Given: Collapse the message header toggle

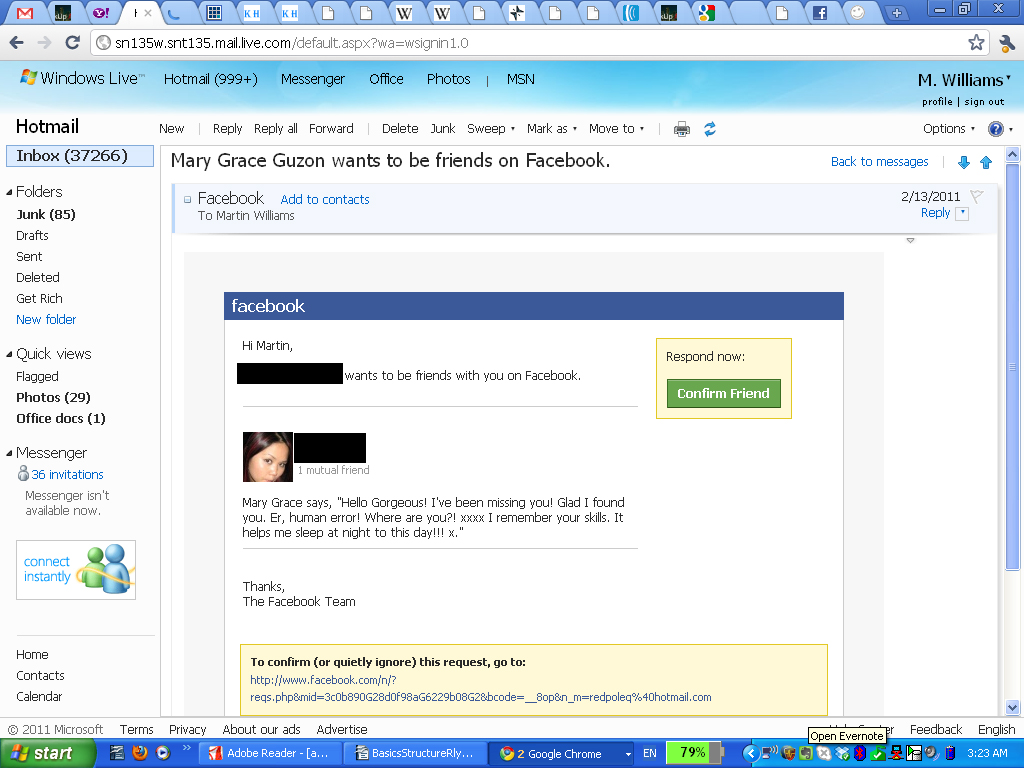Looking at the screenshot, I should point(187,199).
